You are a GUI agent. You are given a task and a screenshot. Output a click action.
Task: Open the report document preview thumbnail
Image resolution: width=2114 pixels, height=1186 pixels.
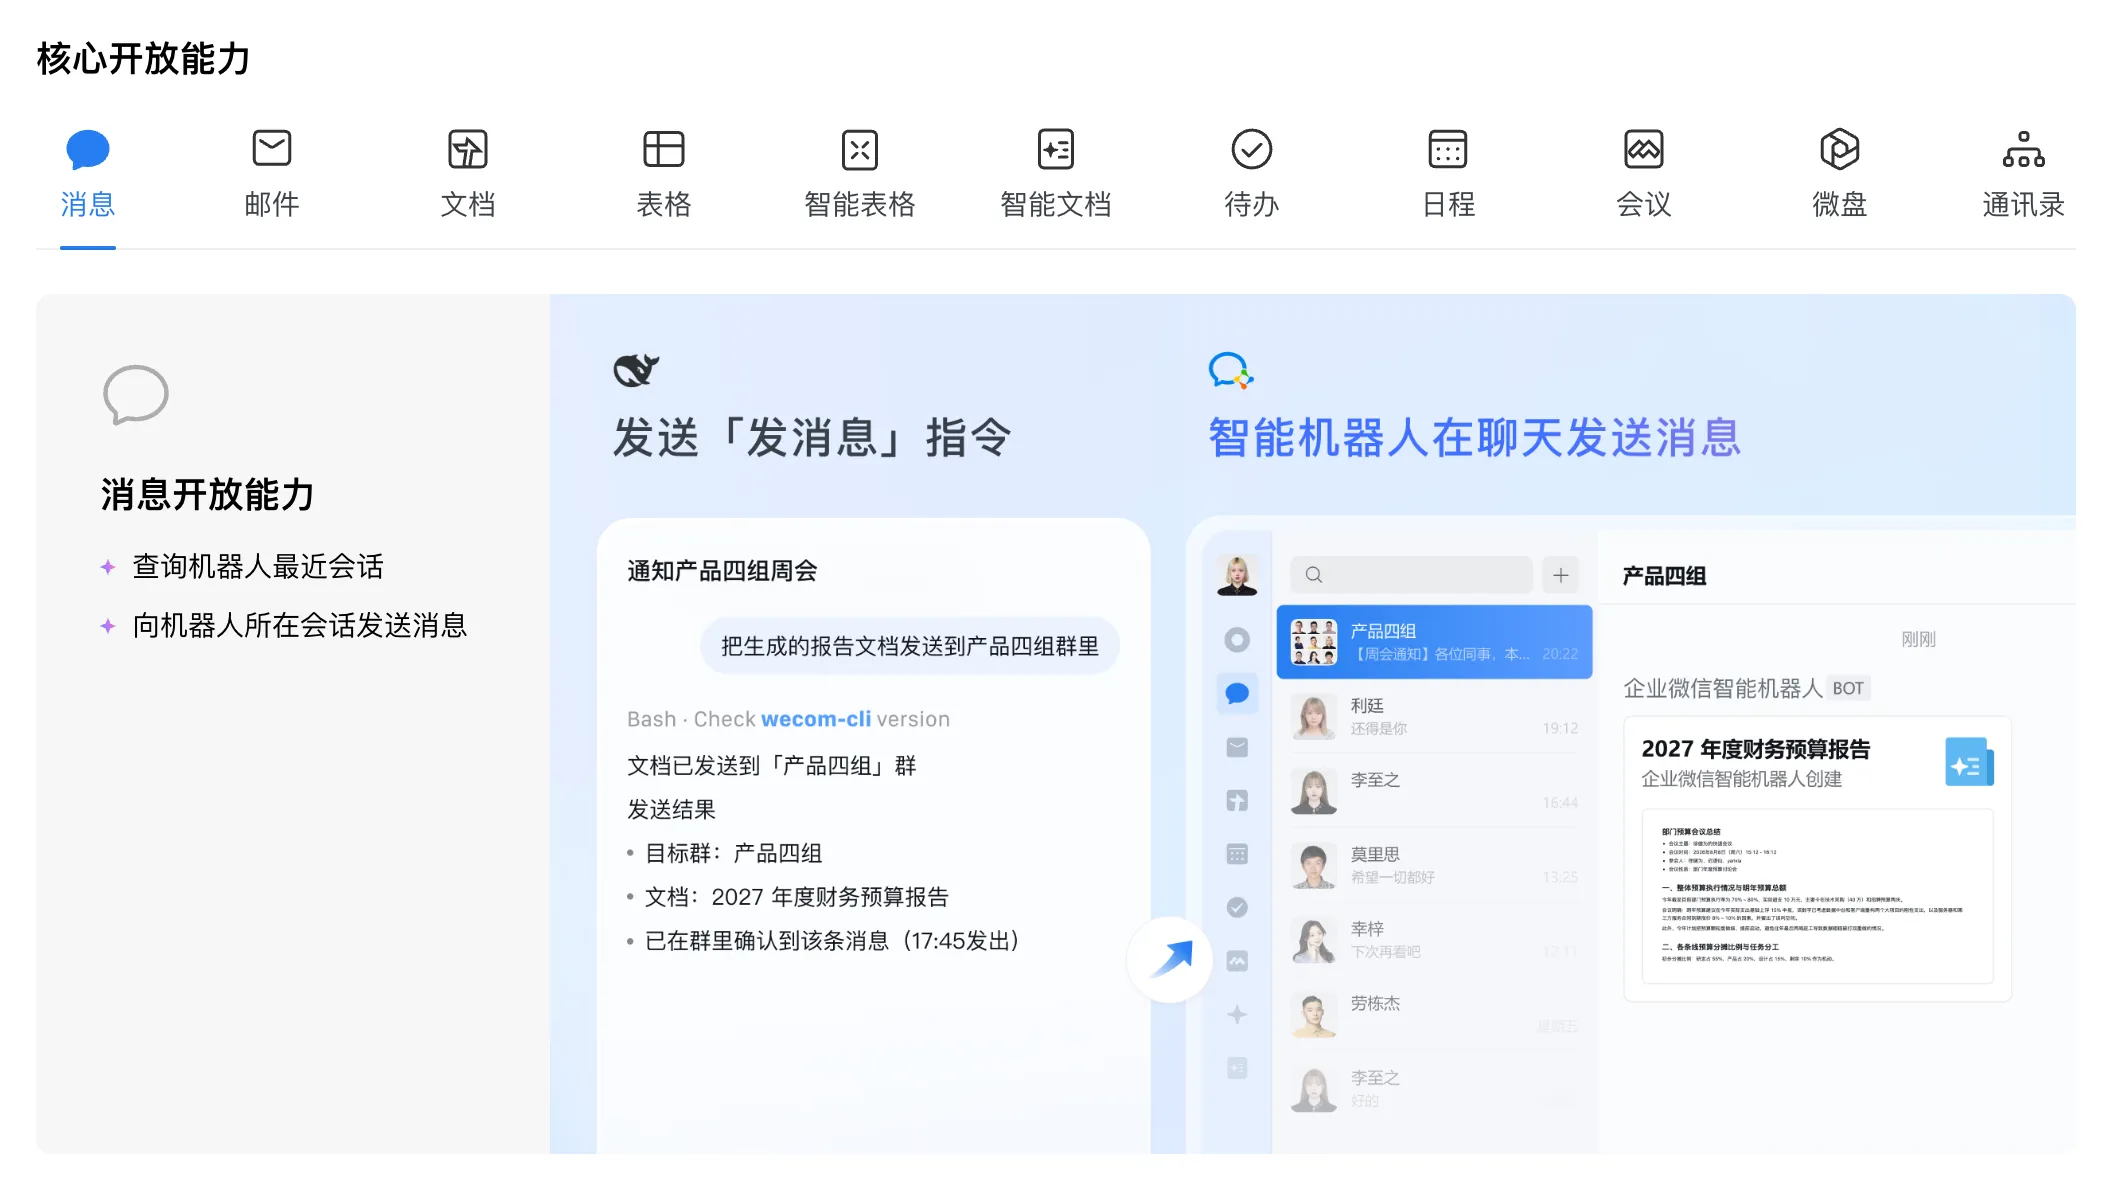coord(1817,896)
